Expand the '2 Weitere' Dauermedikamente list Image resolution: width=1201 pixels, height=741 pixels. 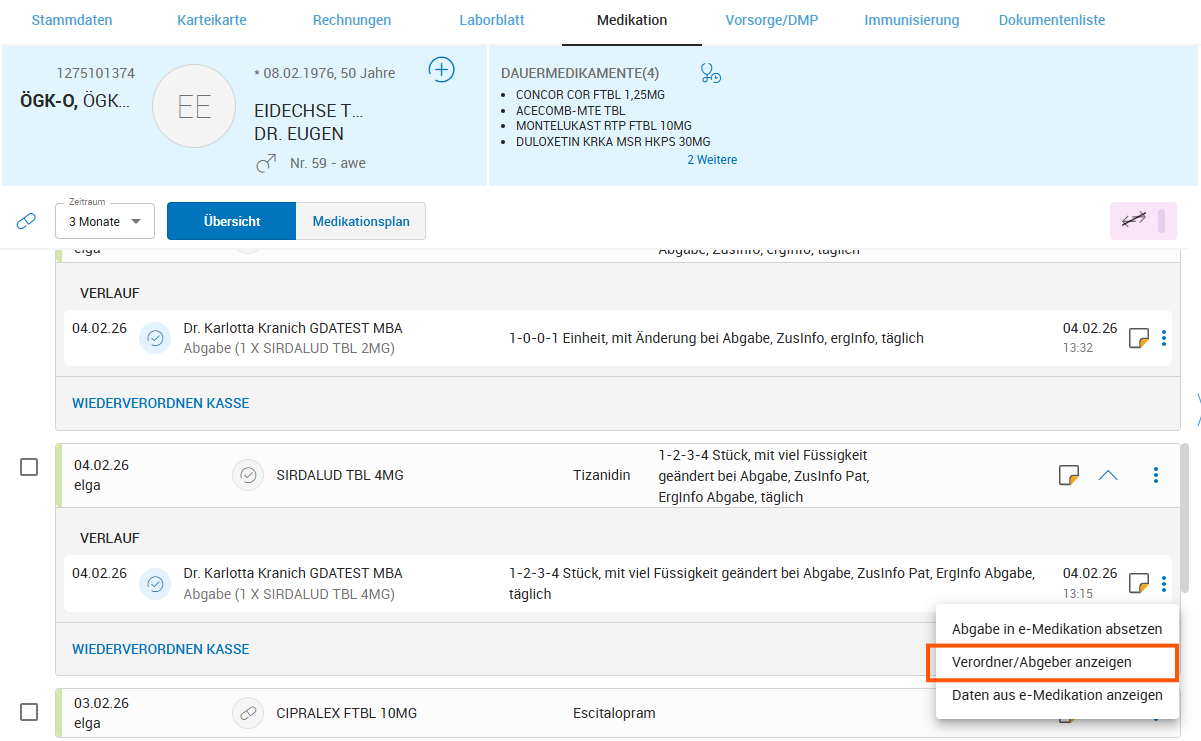pyautogui.click(x=711, y=160)
